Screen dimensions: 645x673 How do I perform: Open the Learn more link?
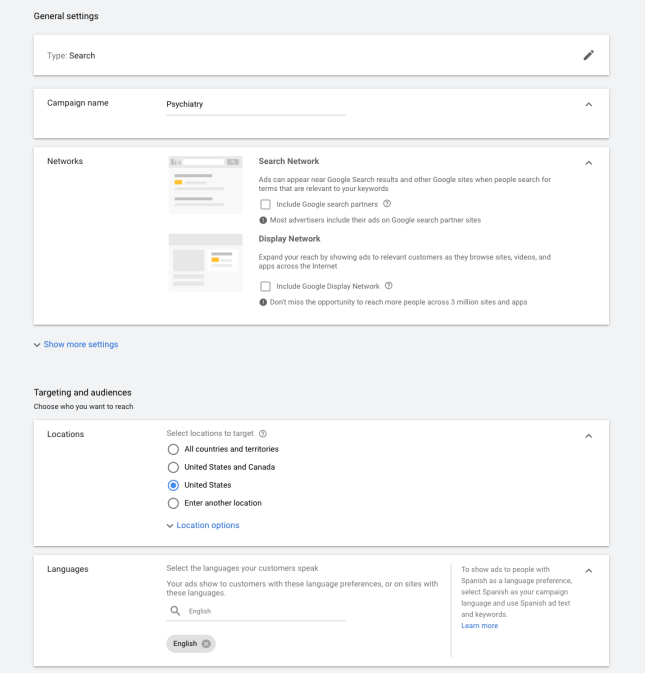point(479,626)
